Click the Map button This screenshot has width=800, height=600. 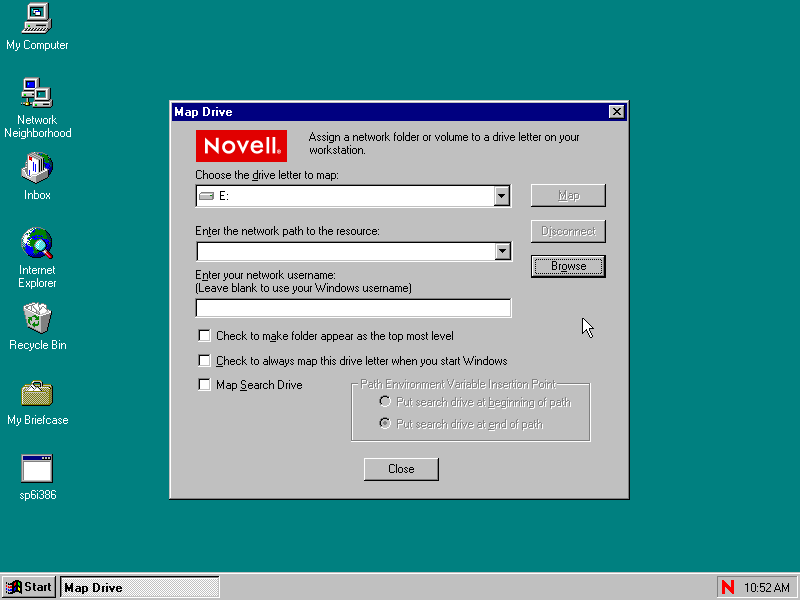pos(568,195)
